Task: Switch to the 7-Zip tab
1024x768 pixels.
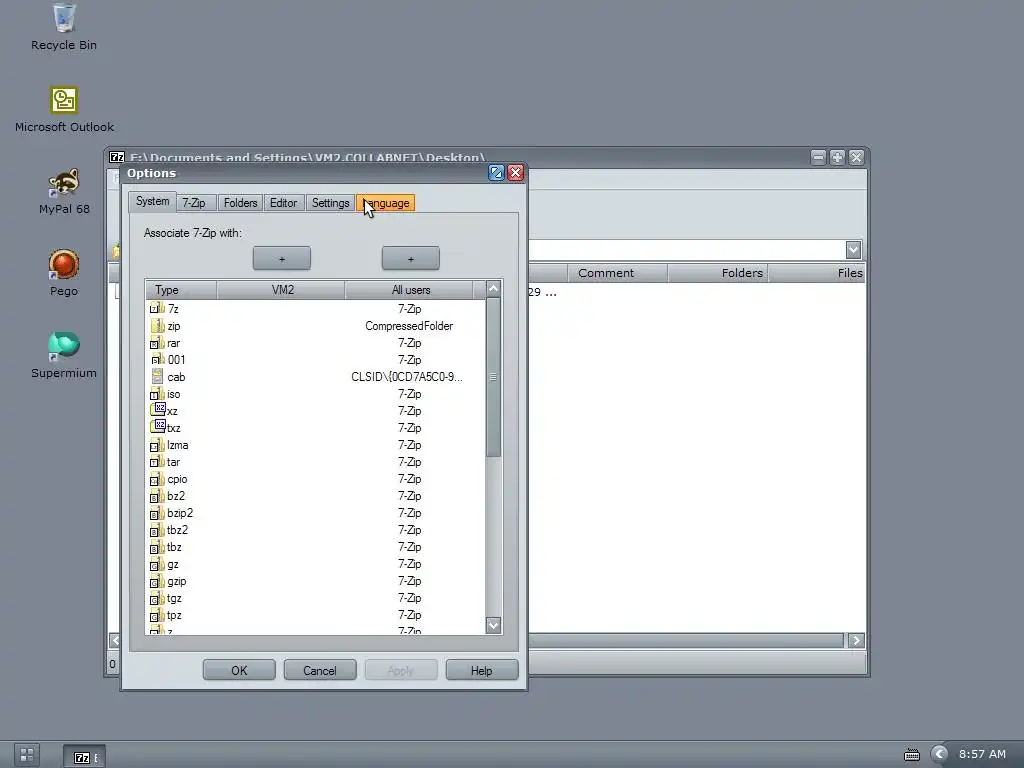Action: (x=194, y=203)
